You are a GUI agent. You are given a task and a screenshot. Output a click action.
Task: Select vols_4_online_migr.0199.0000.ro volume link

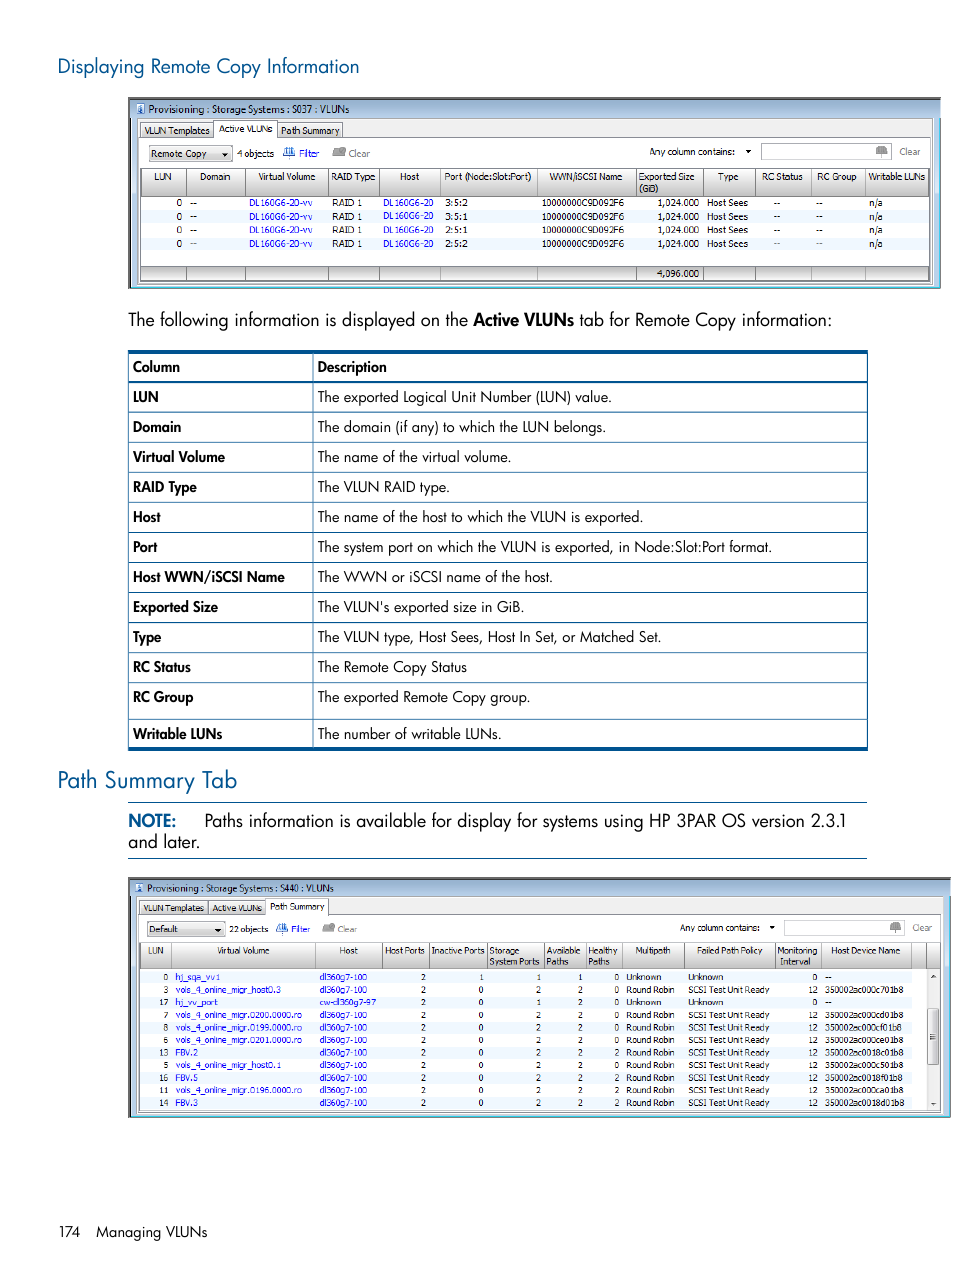[239, 1028]
